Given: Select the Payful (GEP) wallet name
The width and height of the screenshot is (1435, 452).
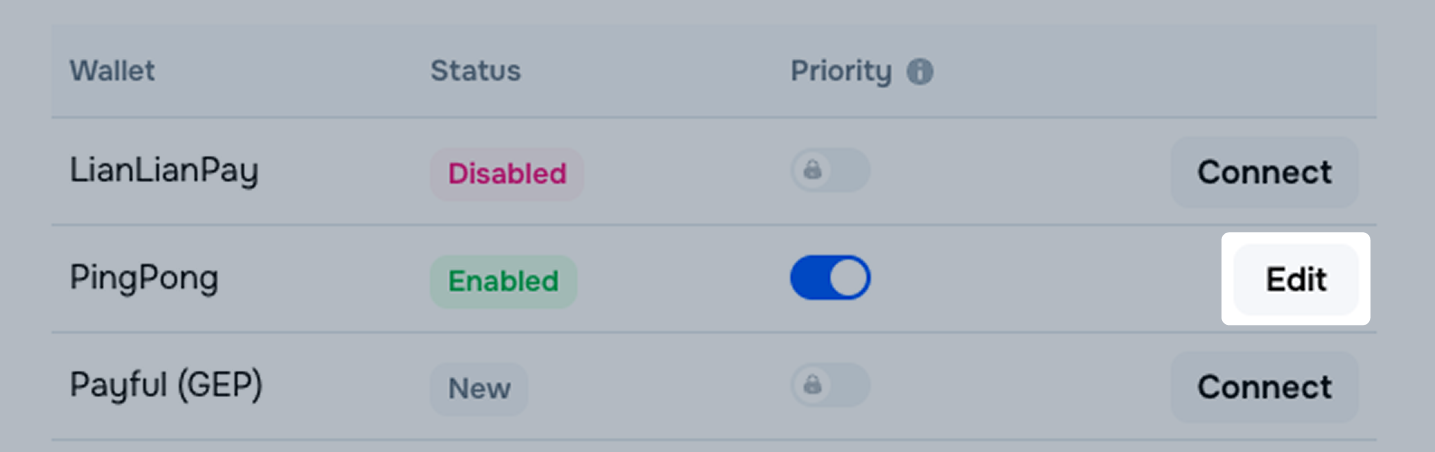Looking at the screenshot, I should click(166, 386).
